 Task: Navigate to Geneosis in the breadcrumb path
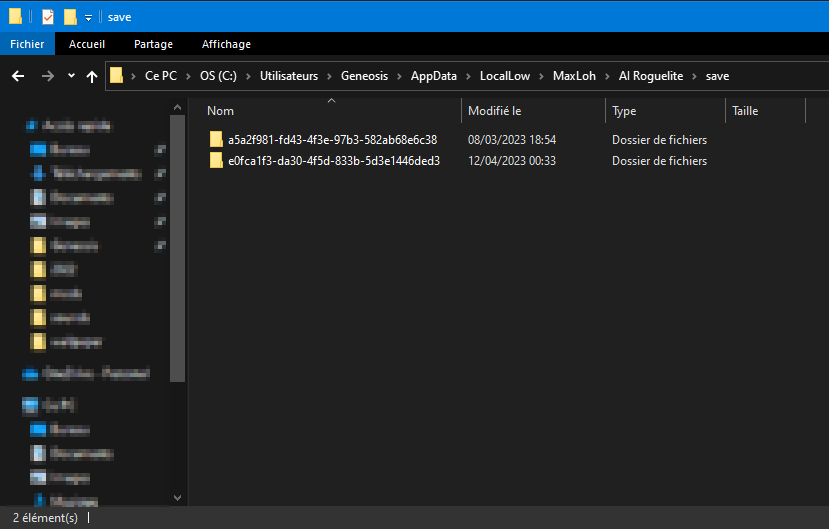coord(367,76)
